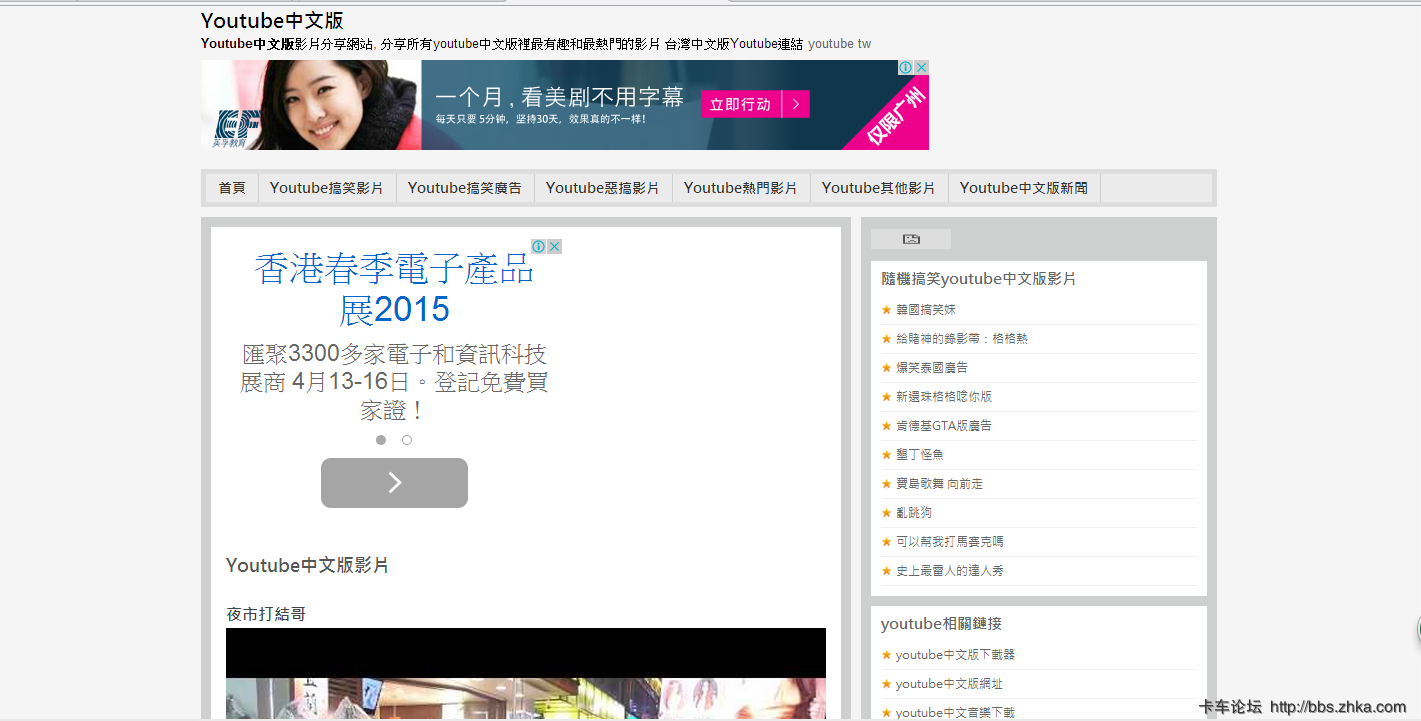Click the pink 立即行动 button in the banner
The height and width of the screenshot is (721, 1421).
coord(755,104)
